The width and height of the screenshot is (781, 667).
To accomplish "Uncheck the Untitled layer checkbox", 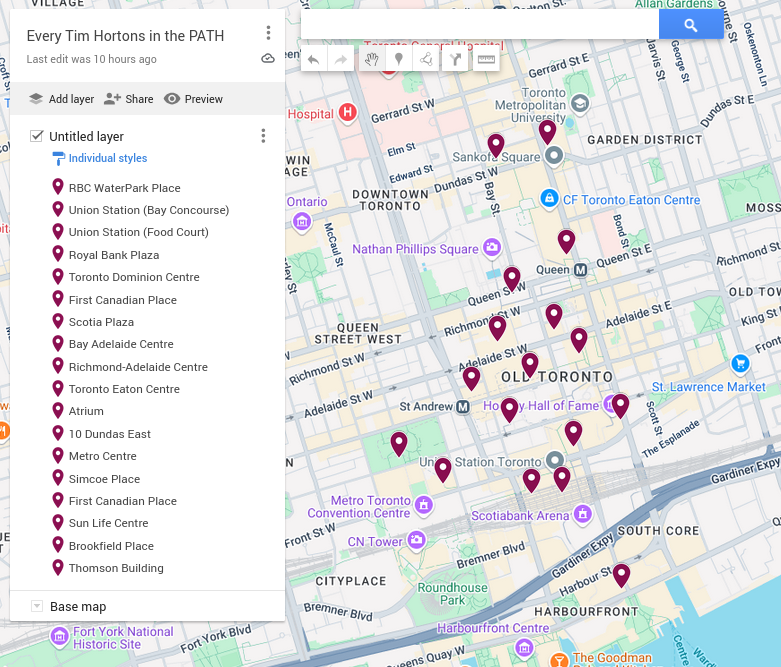I will click(x=37, y=136).
